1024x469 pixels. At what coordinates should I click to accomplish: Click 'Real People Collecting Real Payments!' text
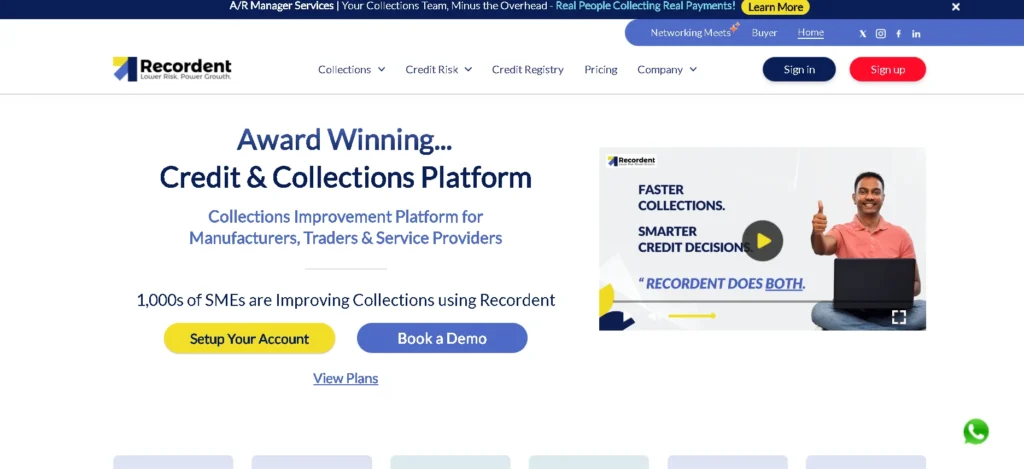tap(645, 7)
